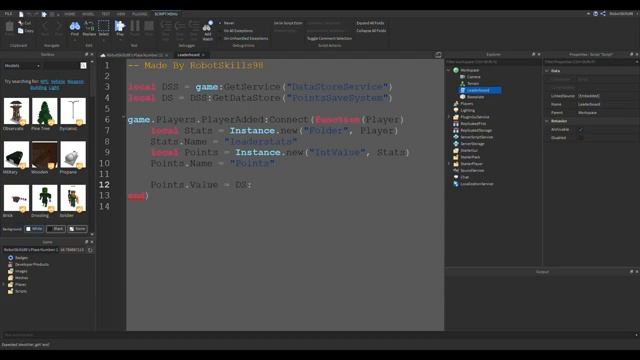Viewport: 640px width, 360px height.
Task: Click Toggle Comment Selection
Action: point(329,38)
